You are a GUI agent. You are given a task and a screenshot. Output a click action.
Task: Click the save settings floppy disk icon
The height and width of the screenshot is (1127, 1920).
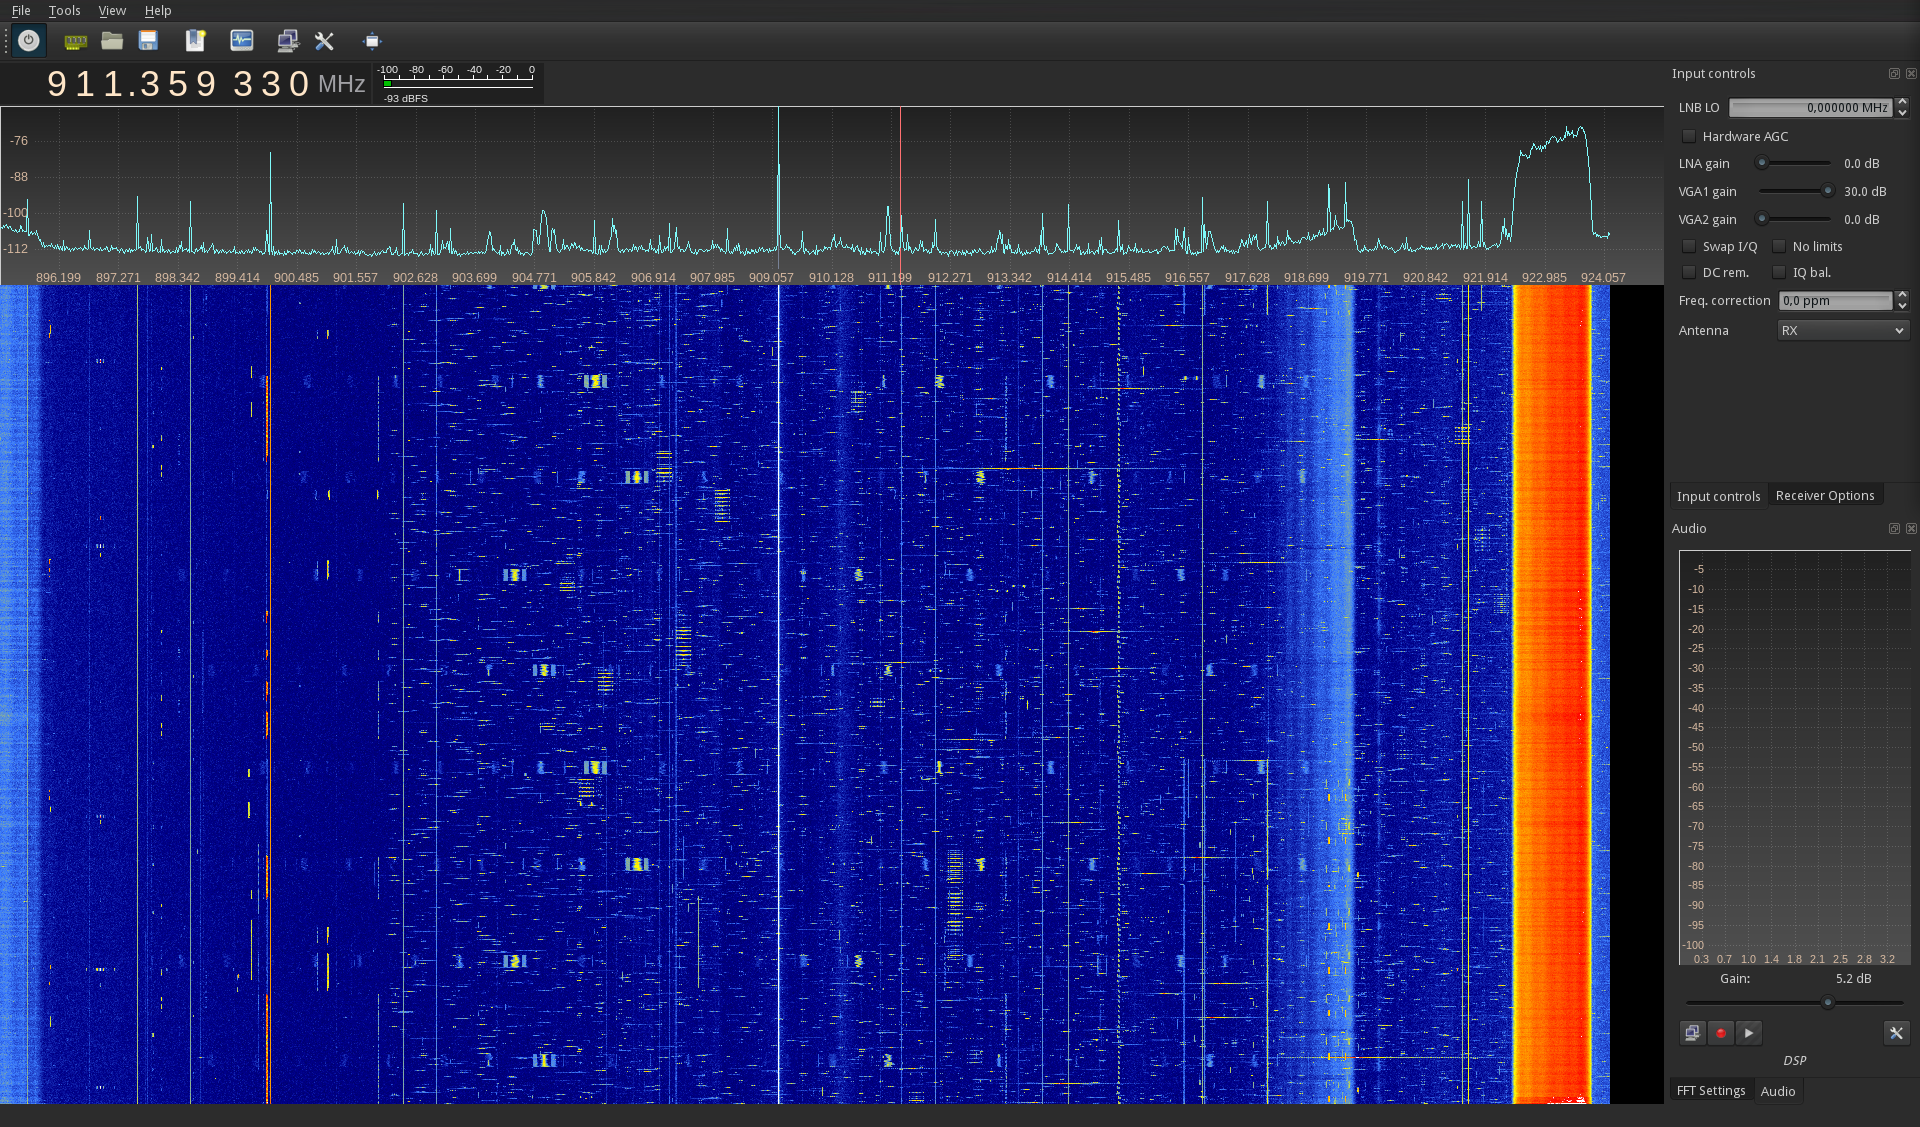click(149, 41)
